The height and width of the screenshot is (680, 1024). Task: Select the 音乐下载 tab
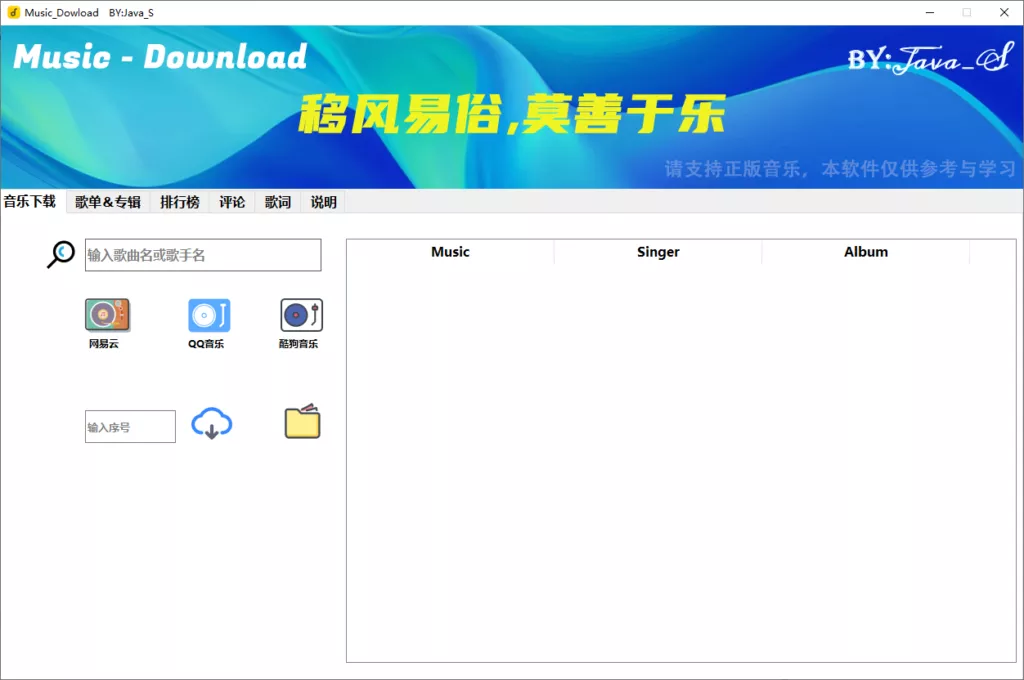[x=30, y=201]
